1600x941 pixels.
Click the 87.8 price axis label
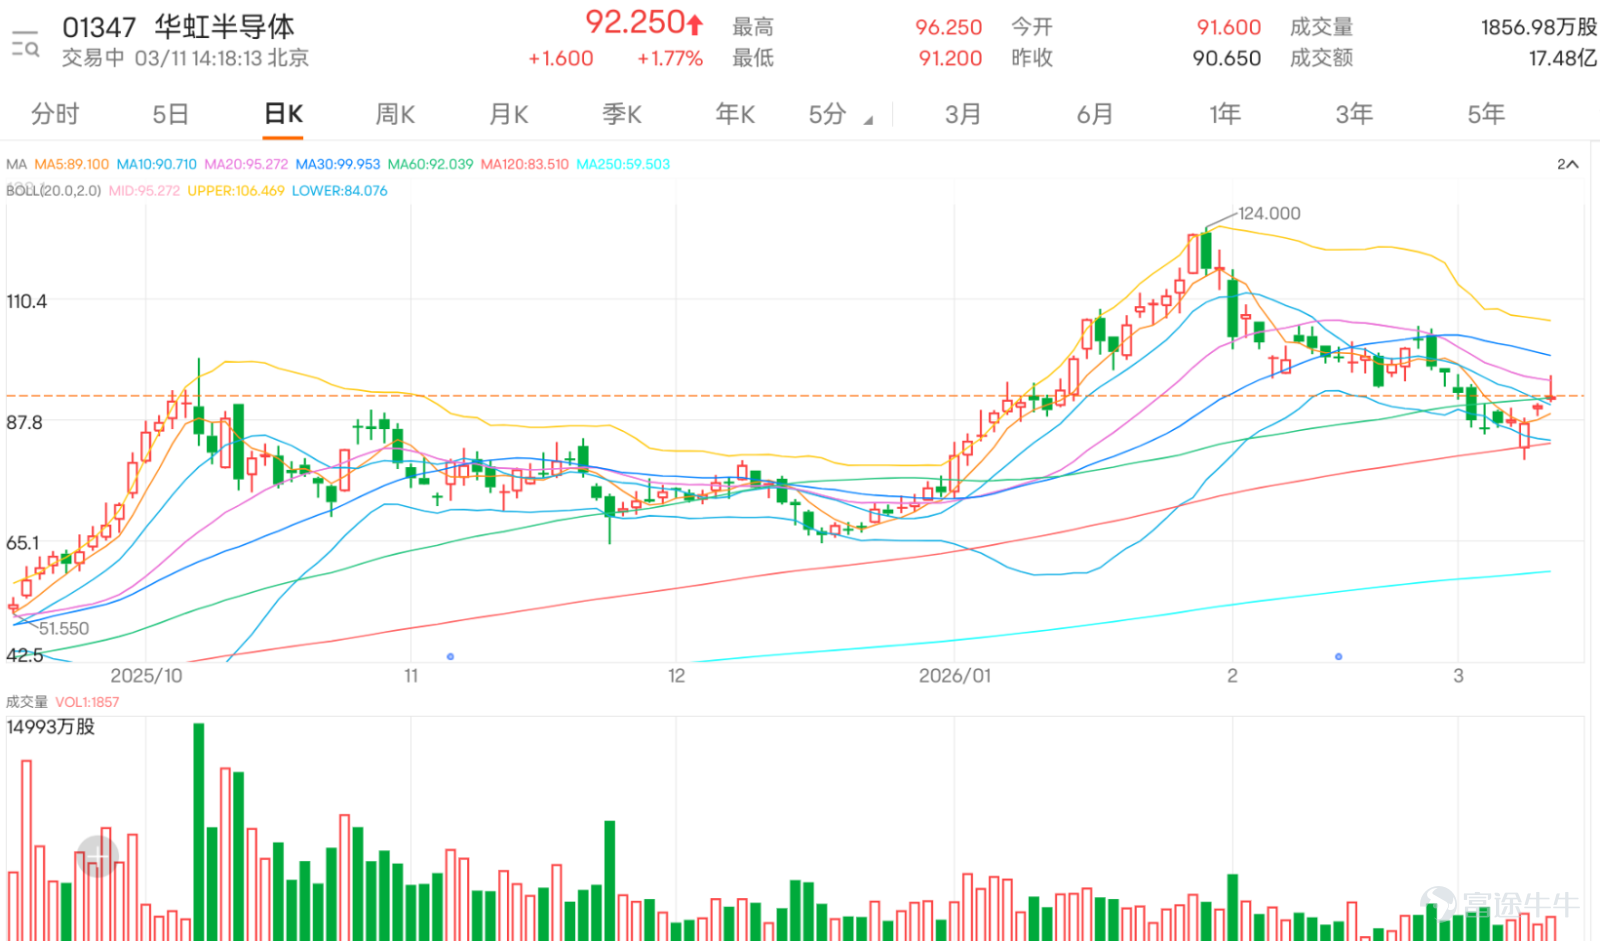24,422
